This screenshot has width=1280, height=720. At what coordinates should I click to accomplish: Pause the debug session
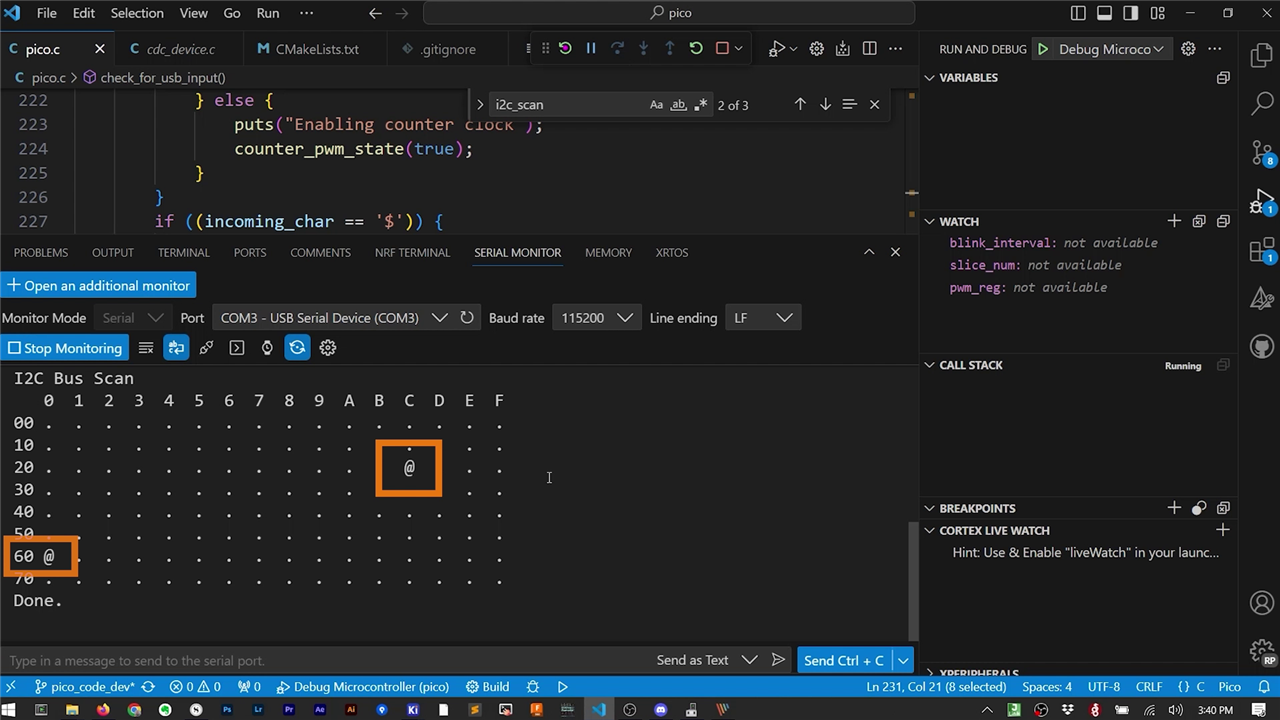(591, 48)
